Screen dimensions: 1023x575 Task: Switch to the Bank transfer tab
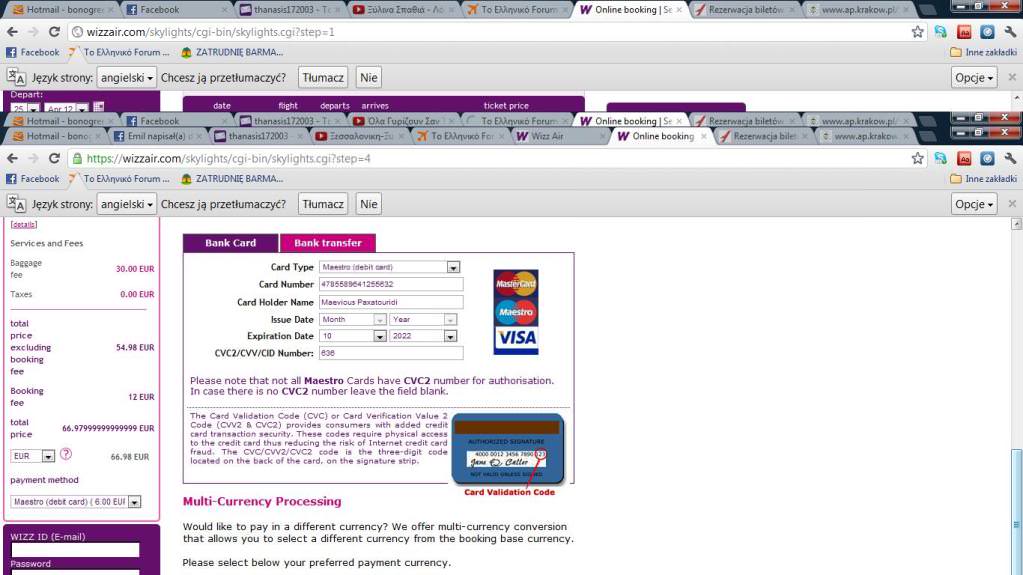[x=328, y=243]
